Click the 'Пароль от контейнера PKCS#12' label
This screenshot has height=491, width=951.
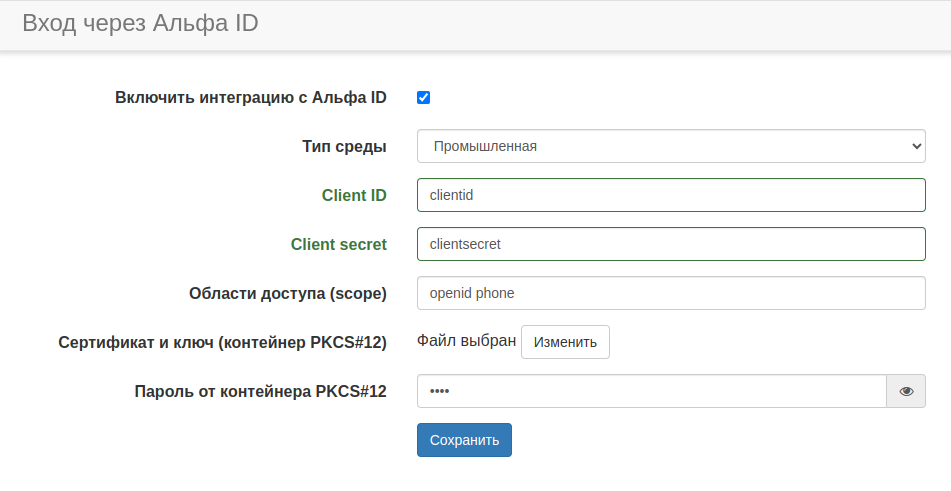[260, 391]
